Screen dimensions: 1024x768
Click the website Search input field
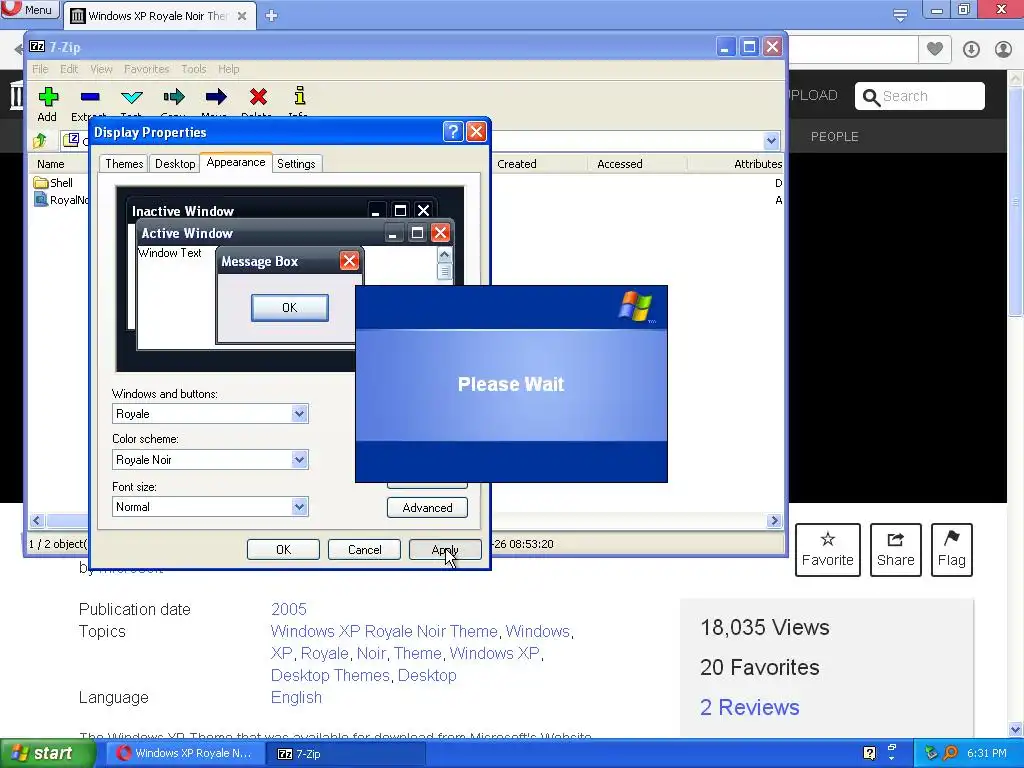tap(920, 97)
